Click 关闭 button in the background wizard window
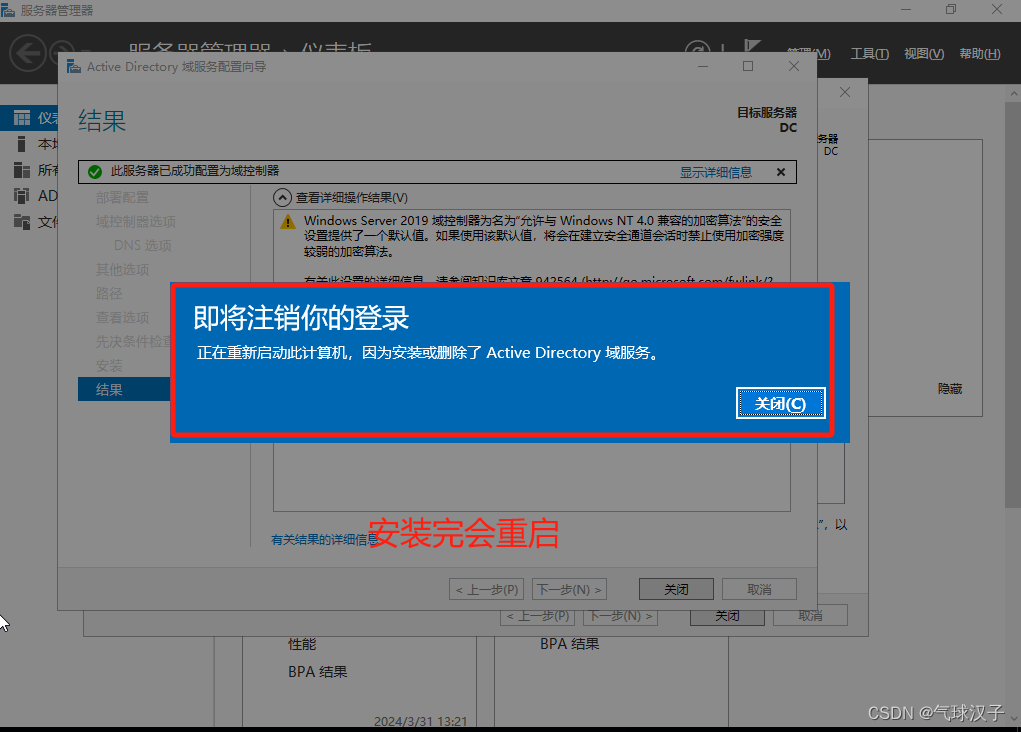The width and height of the screenshot is (1021, 732). (x=727, y=618)
